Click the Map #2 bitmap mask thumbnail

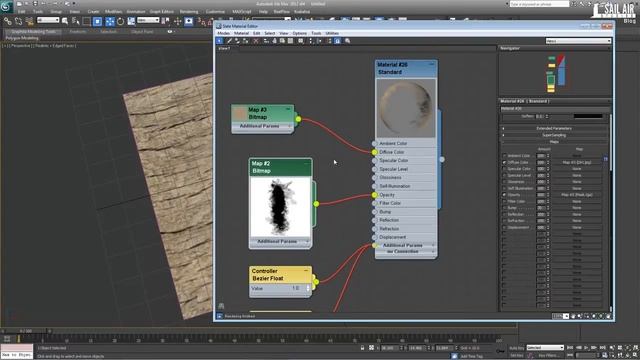coord(280,207)
